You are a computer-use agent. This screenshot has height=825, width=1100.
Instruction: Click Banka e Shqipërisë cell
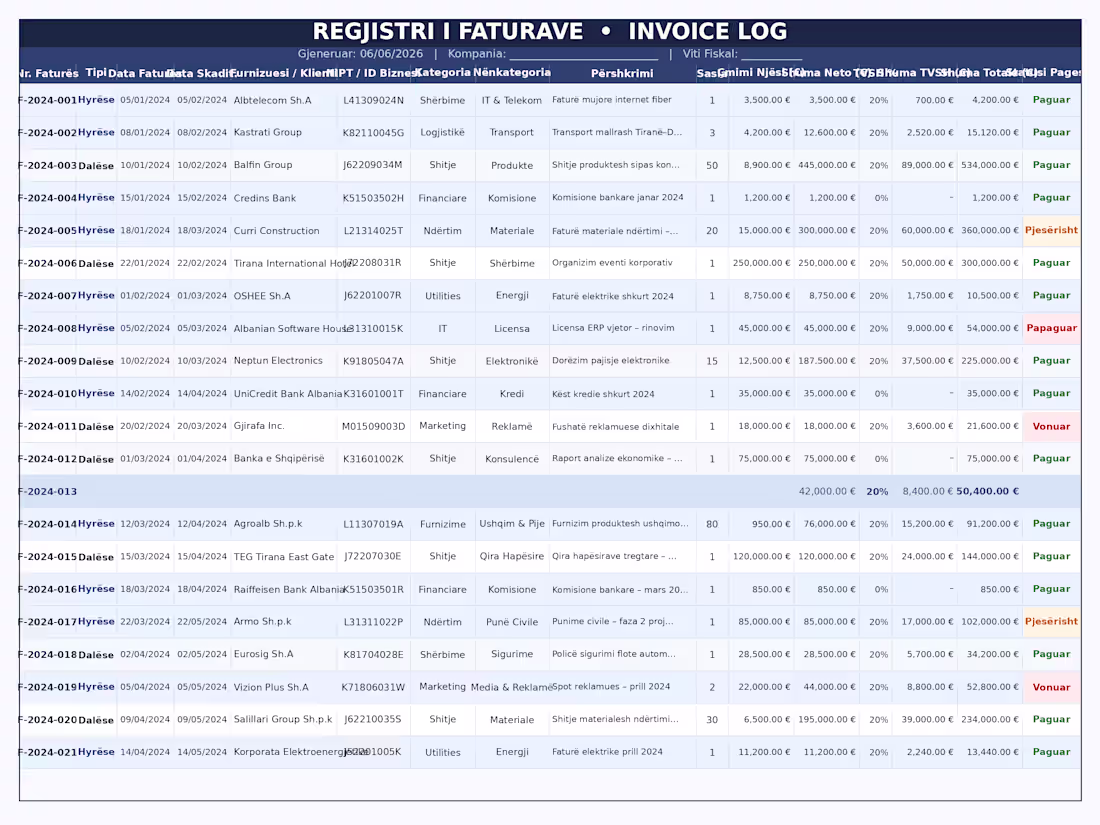pos(279,458)
